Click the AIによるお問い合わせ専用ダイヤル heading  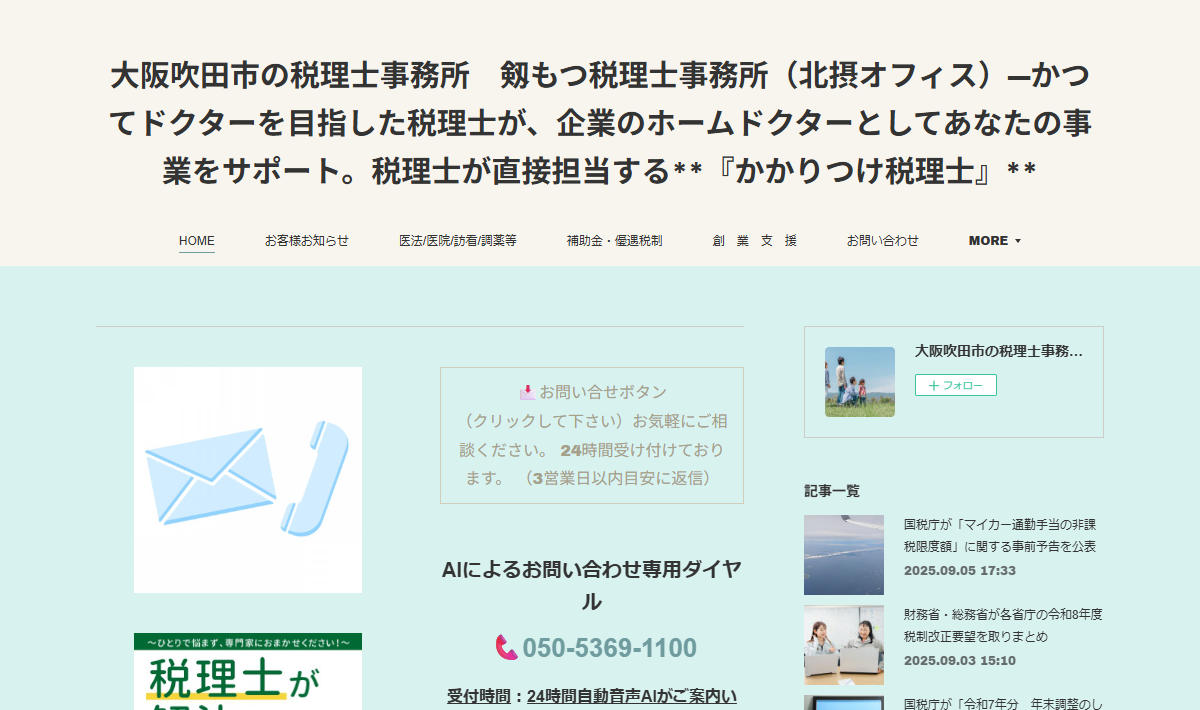tap(592, 585)
